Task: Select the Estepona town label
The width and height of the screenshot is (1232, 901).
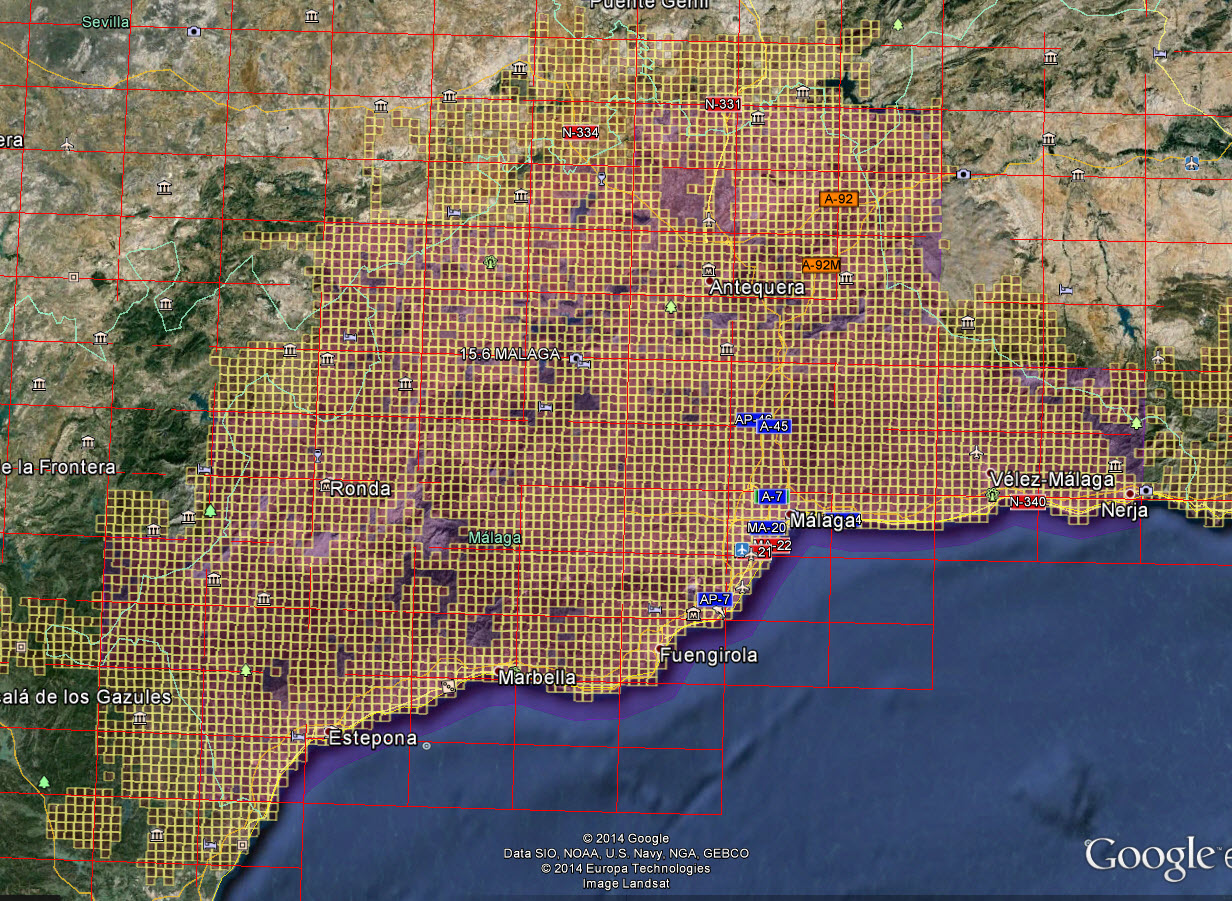Action: [x=373, y=738]
